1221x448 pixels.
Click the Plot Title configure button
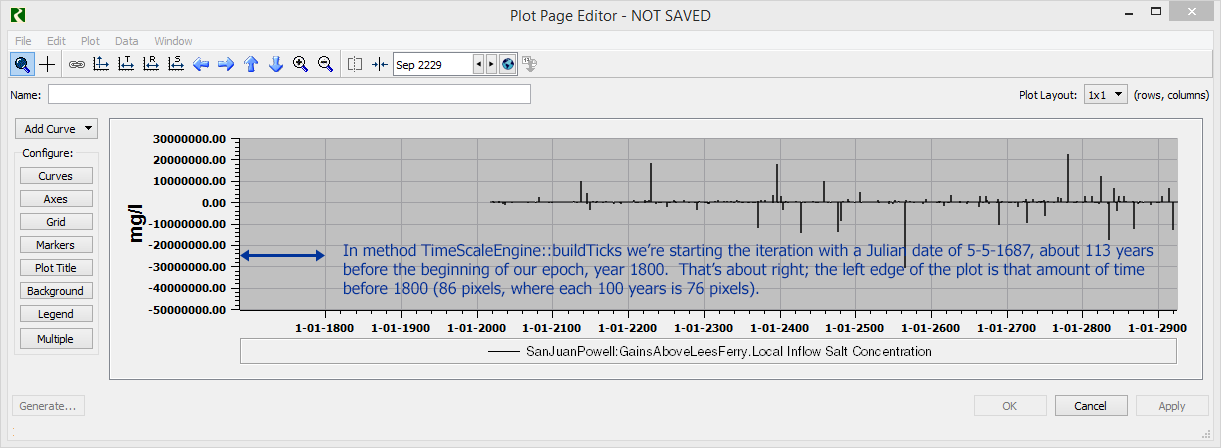click(56, 268)
